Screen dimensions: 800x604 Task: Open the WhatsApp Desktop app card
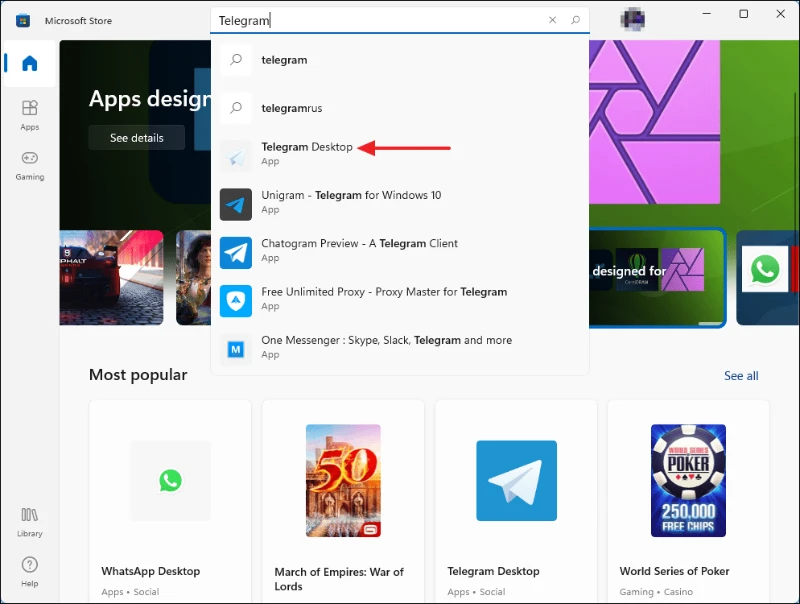170,501
